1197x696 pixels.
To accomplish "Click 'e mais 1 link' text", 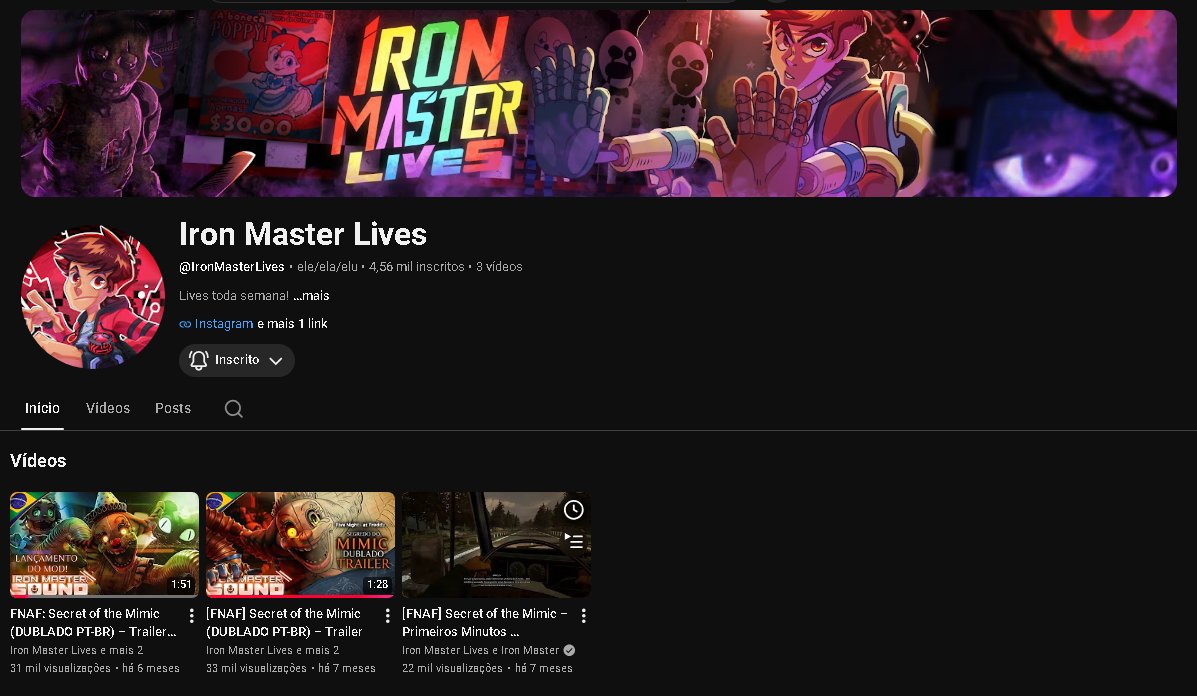I will click(x=292, y=324).
